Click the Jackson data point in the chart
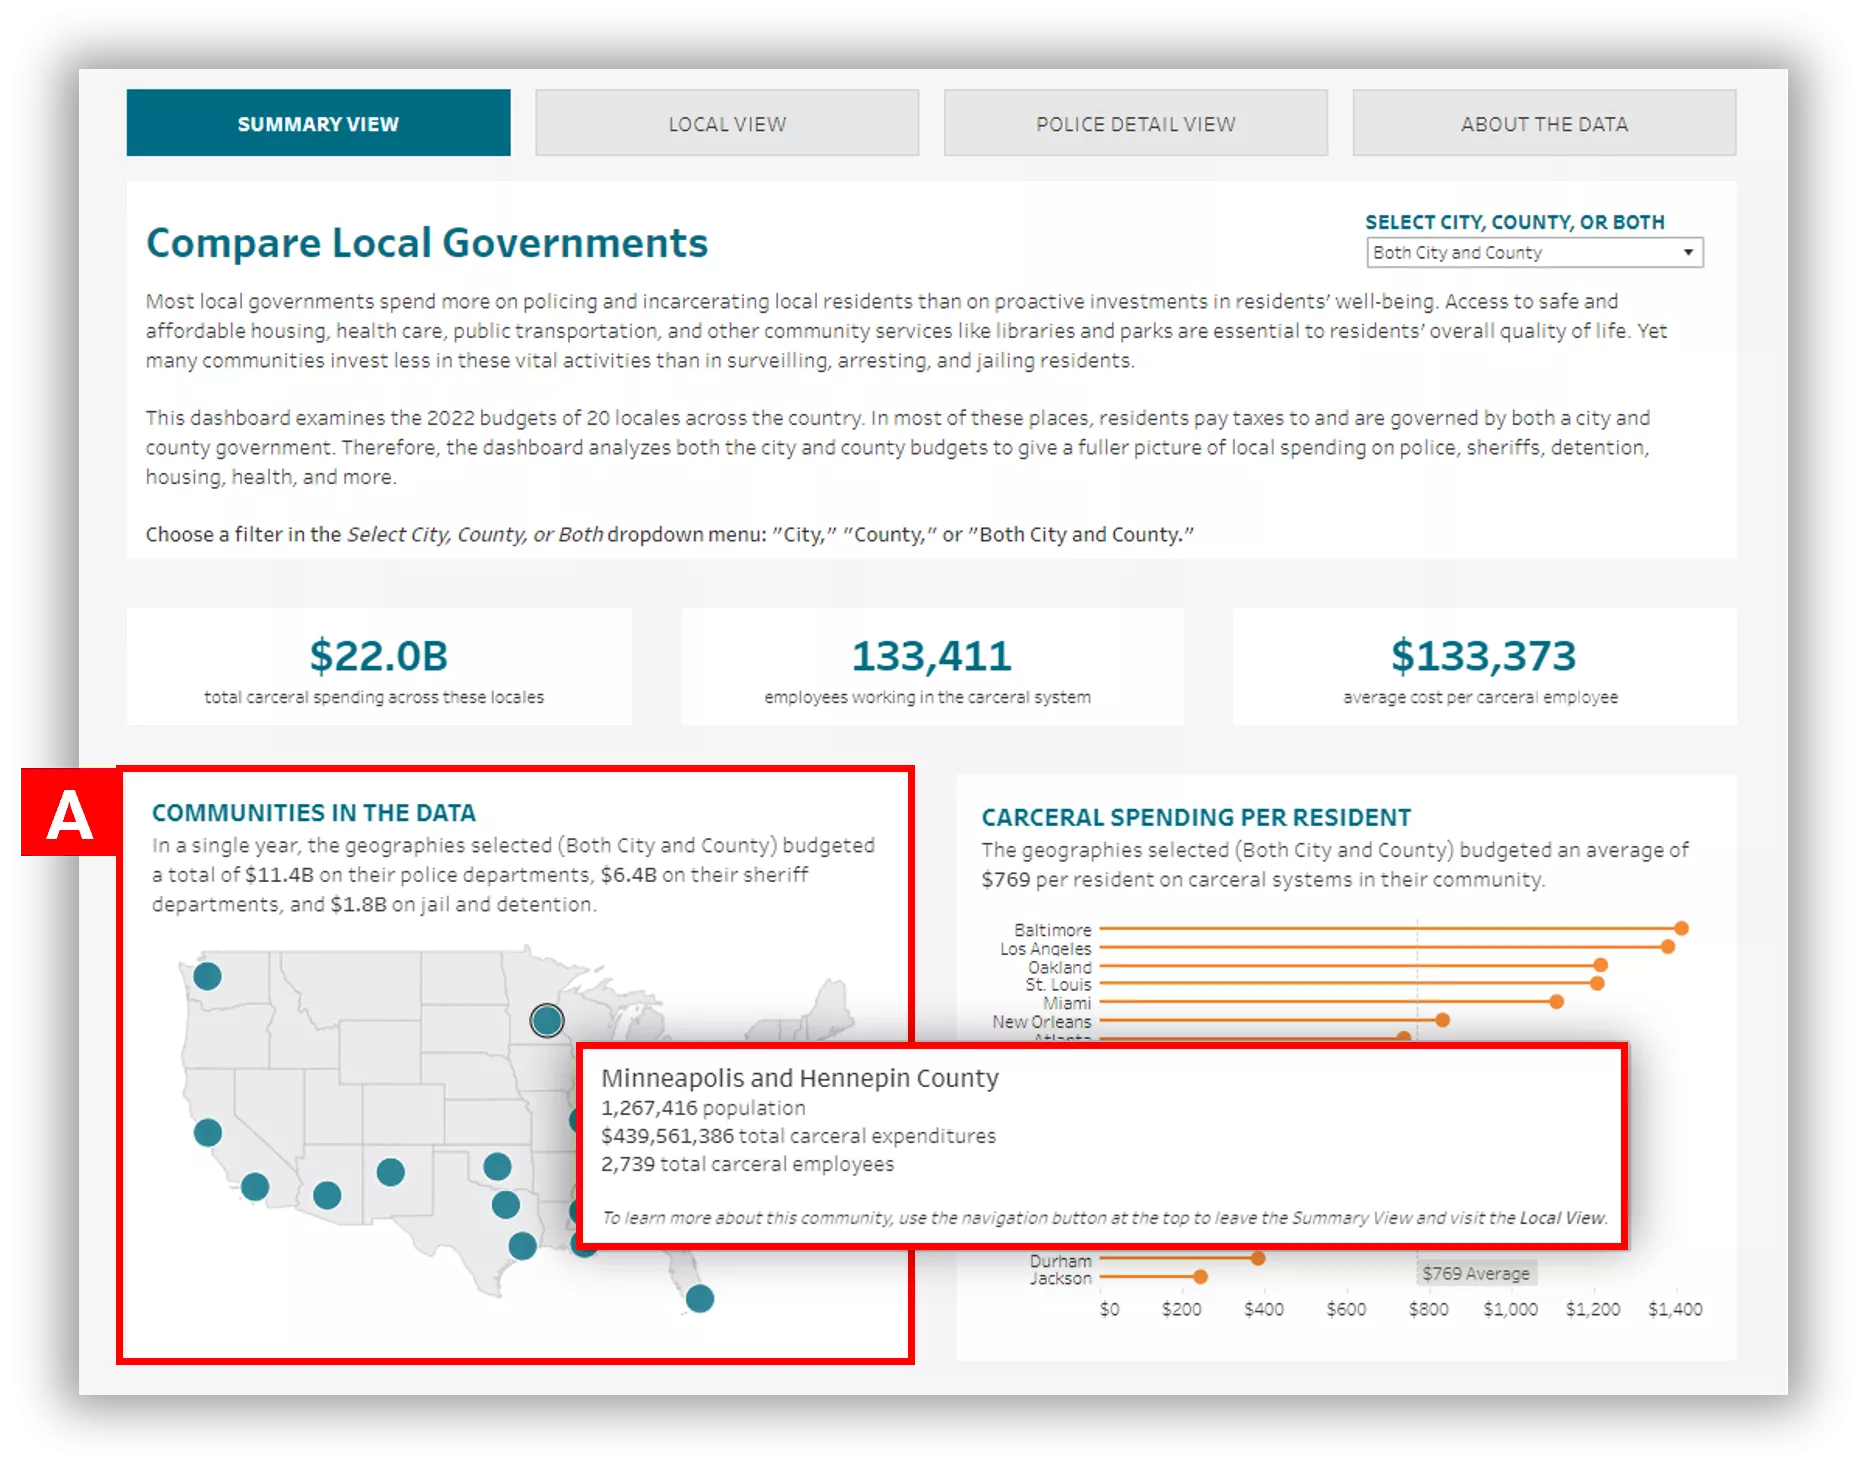Image resolution: width=1861 pixels, height=1464 pixels. [x=1200, y=1276]
